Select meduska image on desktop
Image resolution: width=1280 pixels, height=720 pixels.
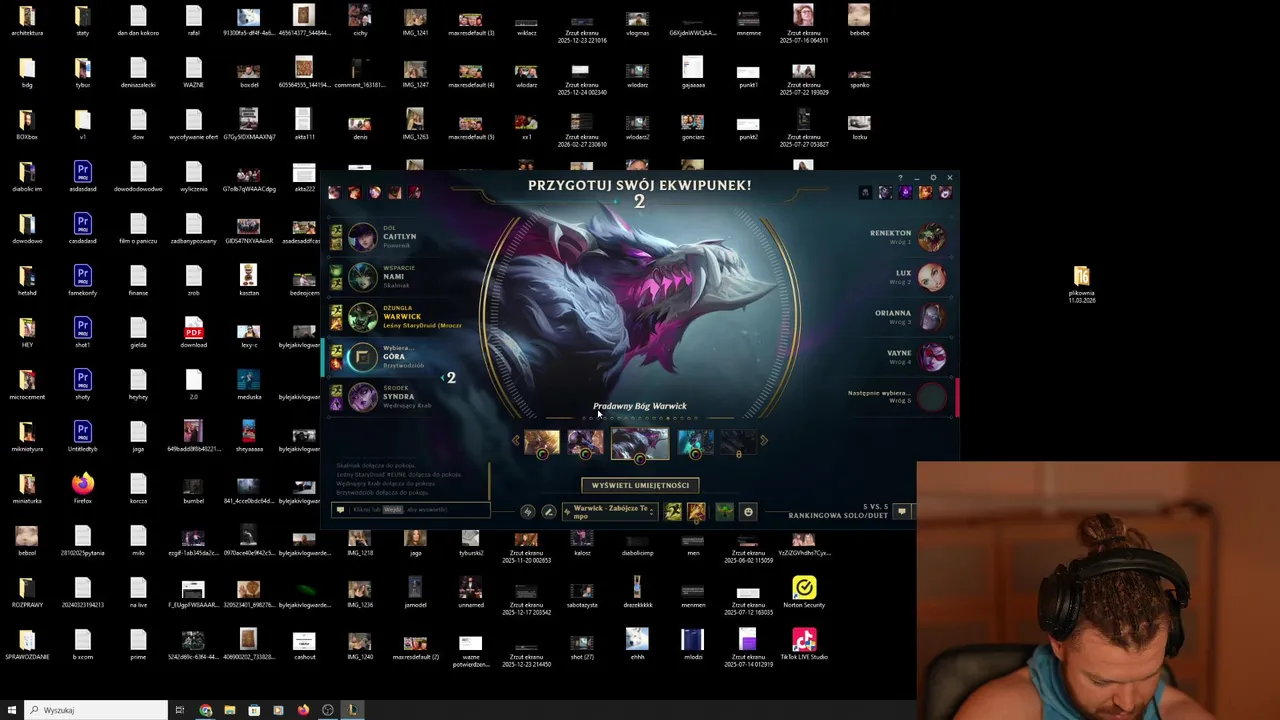249,386
